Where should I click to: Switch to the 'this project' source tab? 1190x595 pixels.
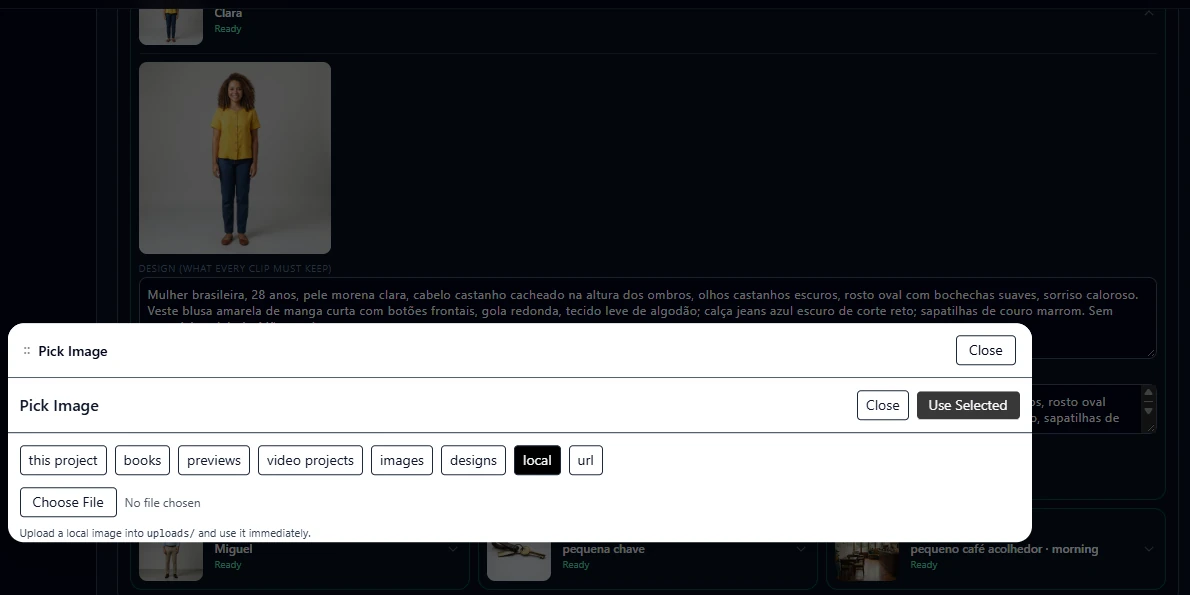(63, 460)
